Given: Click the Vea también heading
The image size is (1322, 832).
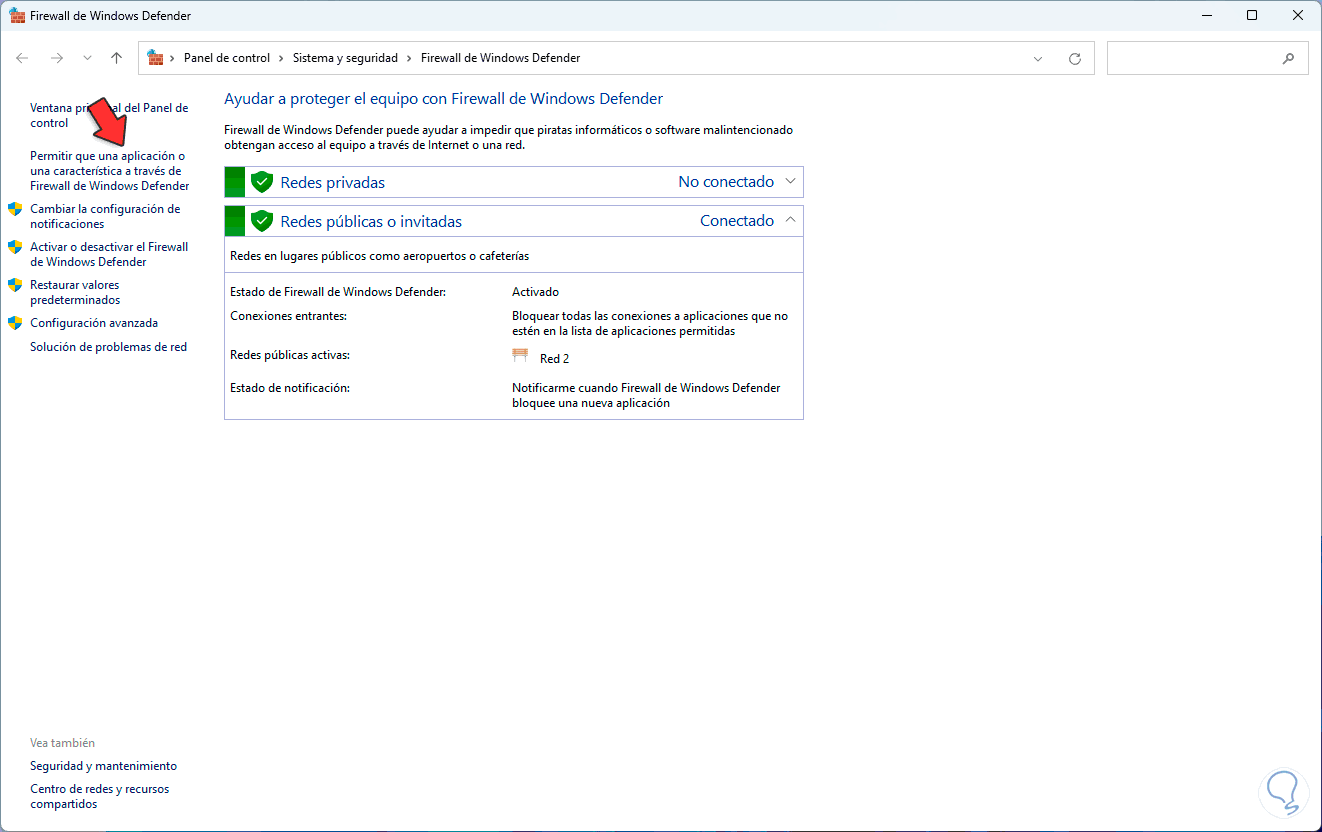Looking at the screenshot, I should 62,743.
